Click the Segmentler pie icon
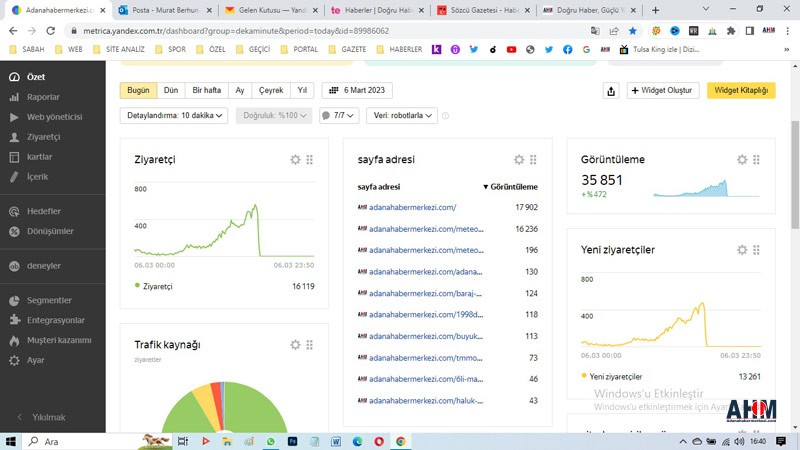 [x=14, y=301]
